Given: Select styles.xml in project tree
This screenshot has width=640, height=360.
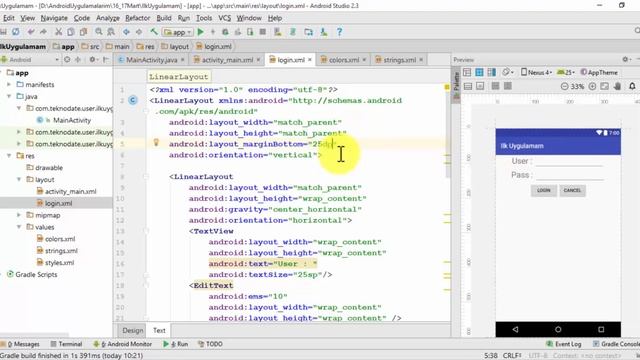Looking at the screenshot, I should pos(56,262).
